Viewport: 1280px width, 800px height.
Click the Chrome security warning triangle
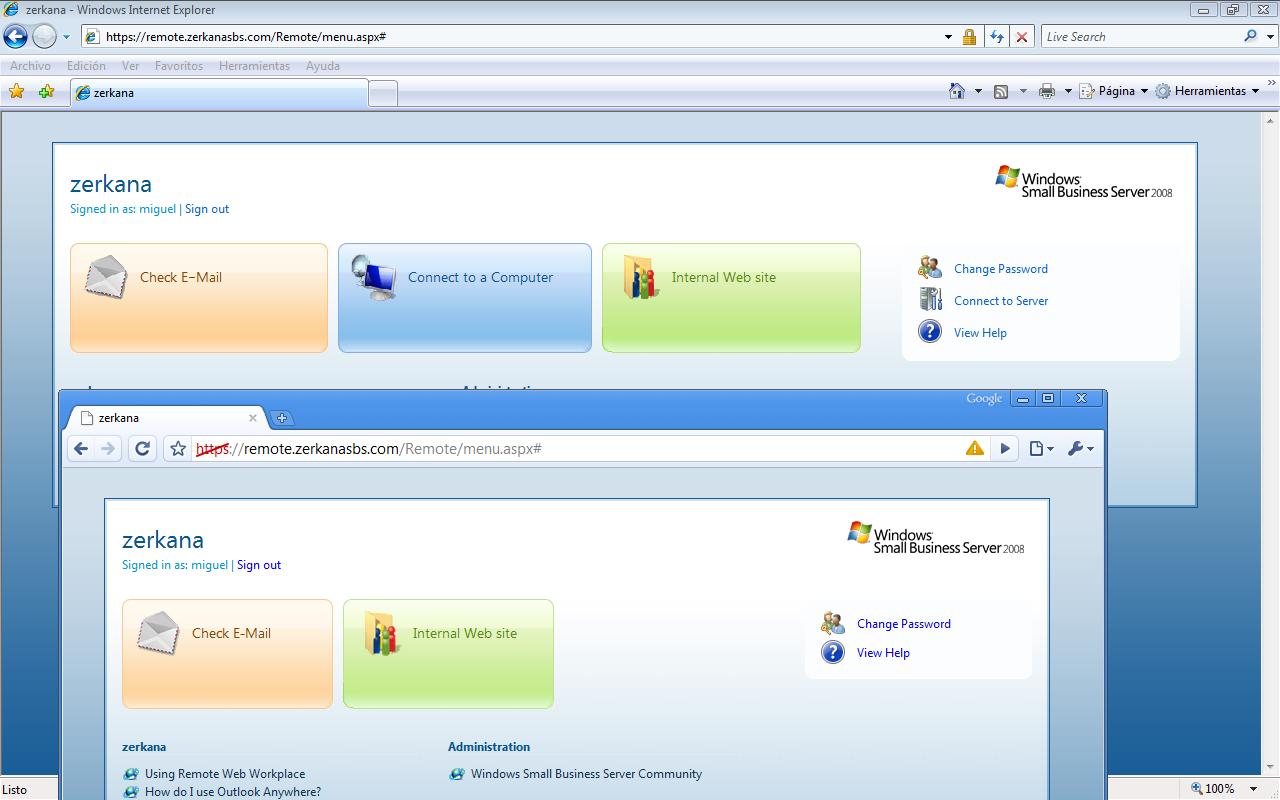[974, 448]
